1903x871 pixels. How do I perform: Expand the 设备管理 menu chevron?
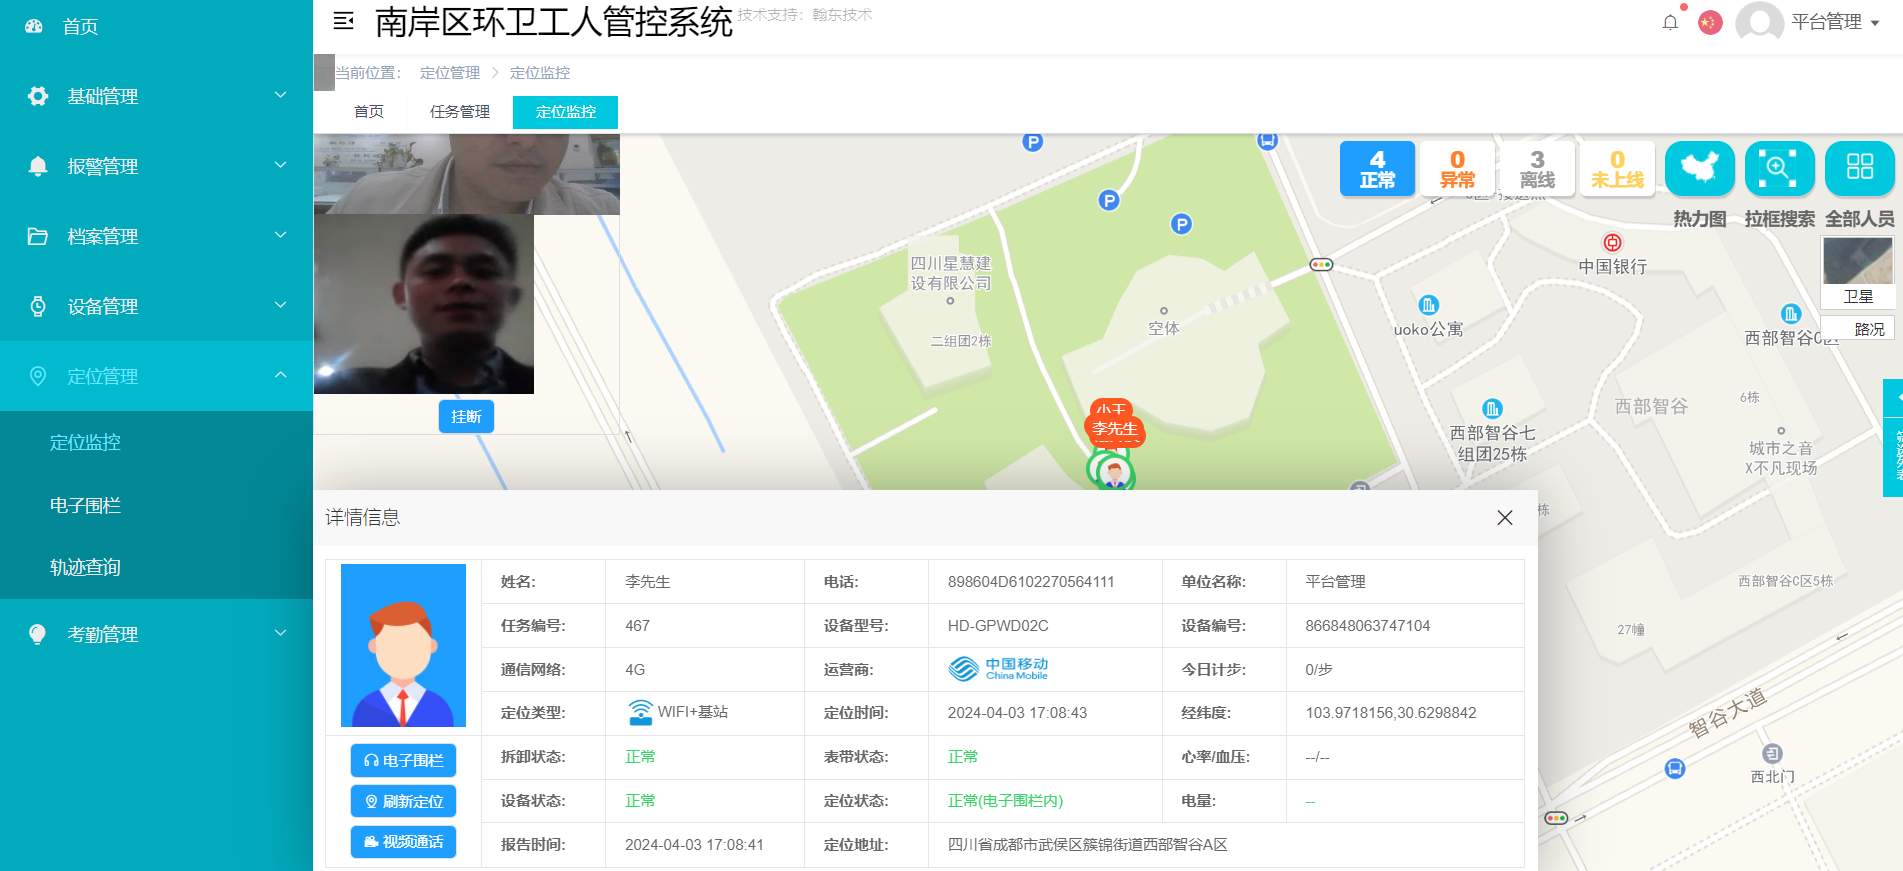tap(281, 305)
